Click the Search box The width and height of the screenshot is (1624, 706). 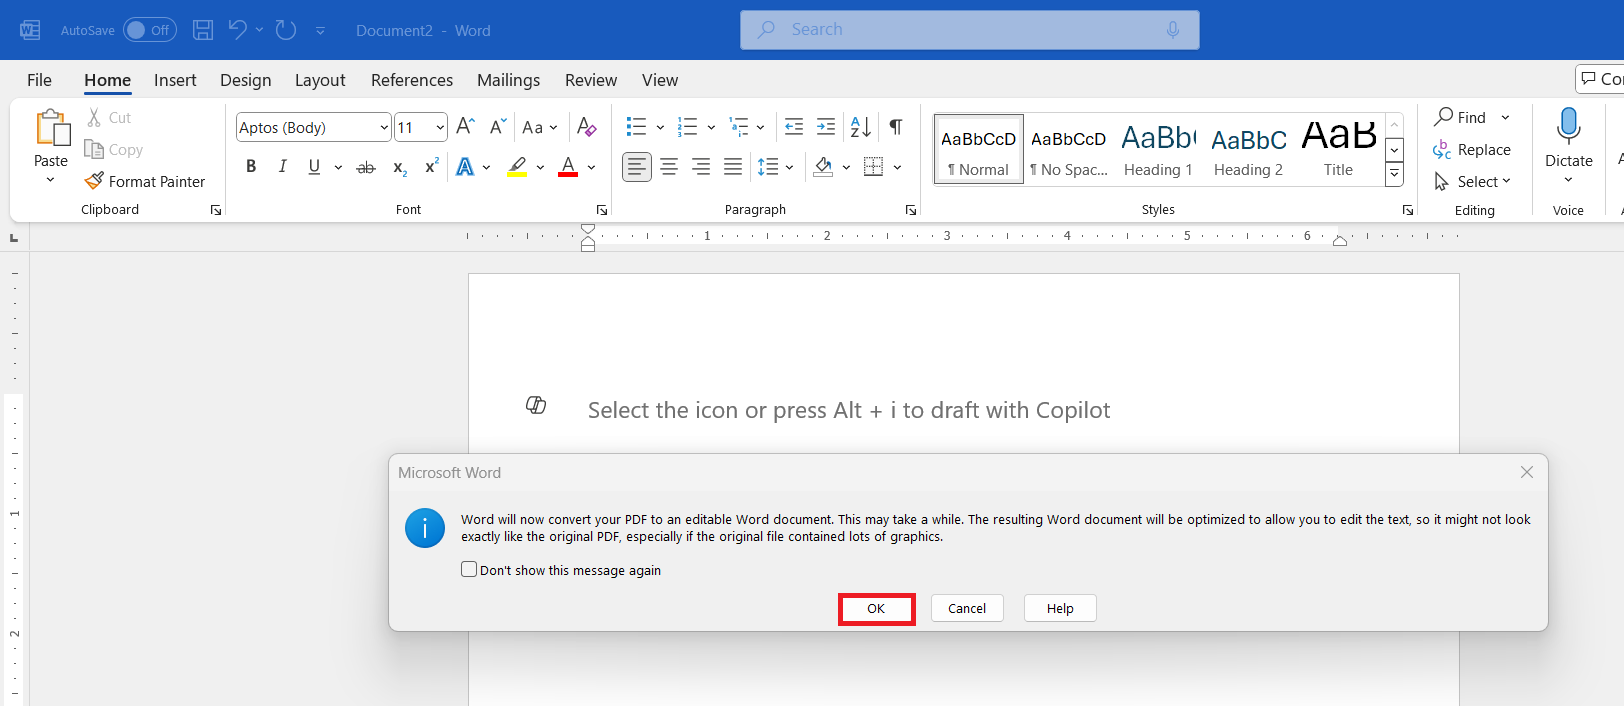point(970,30)
